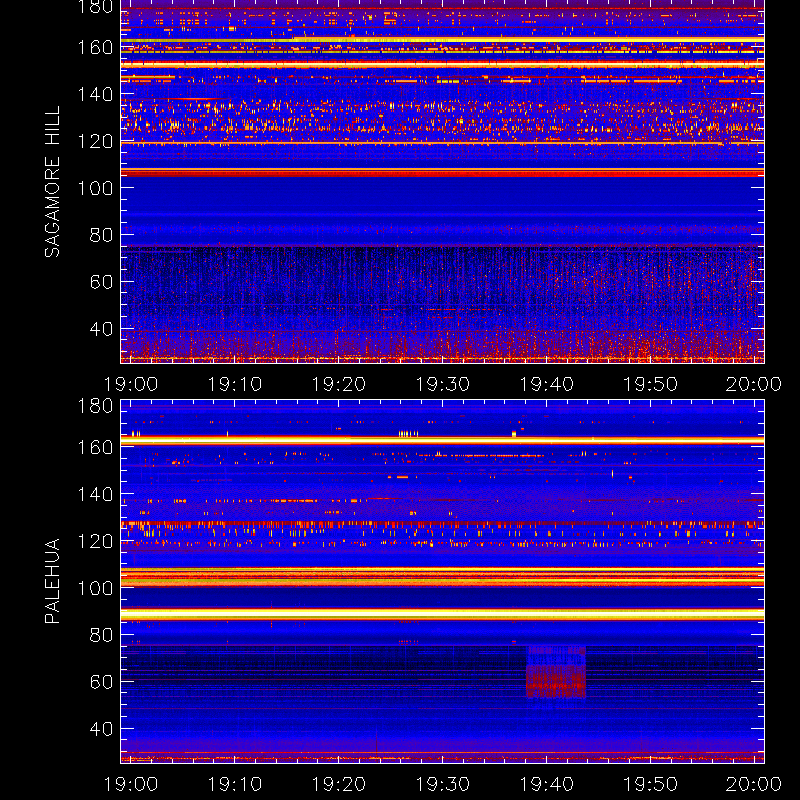Image resolution: width=800 pixels, height=800 pixels.
Task: Pick the 100 tick label on Palehua plot
Action: [x=95, y=588]
